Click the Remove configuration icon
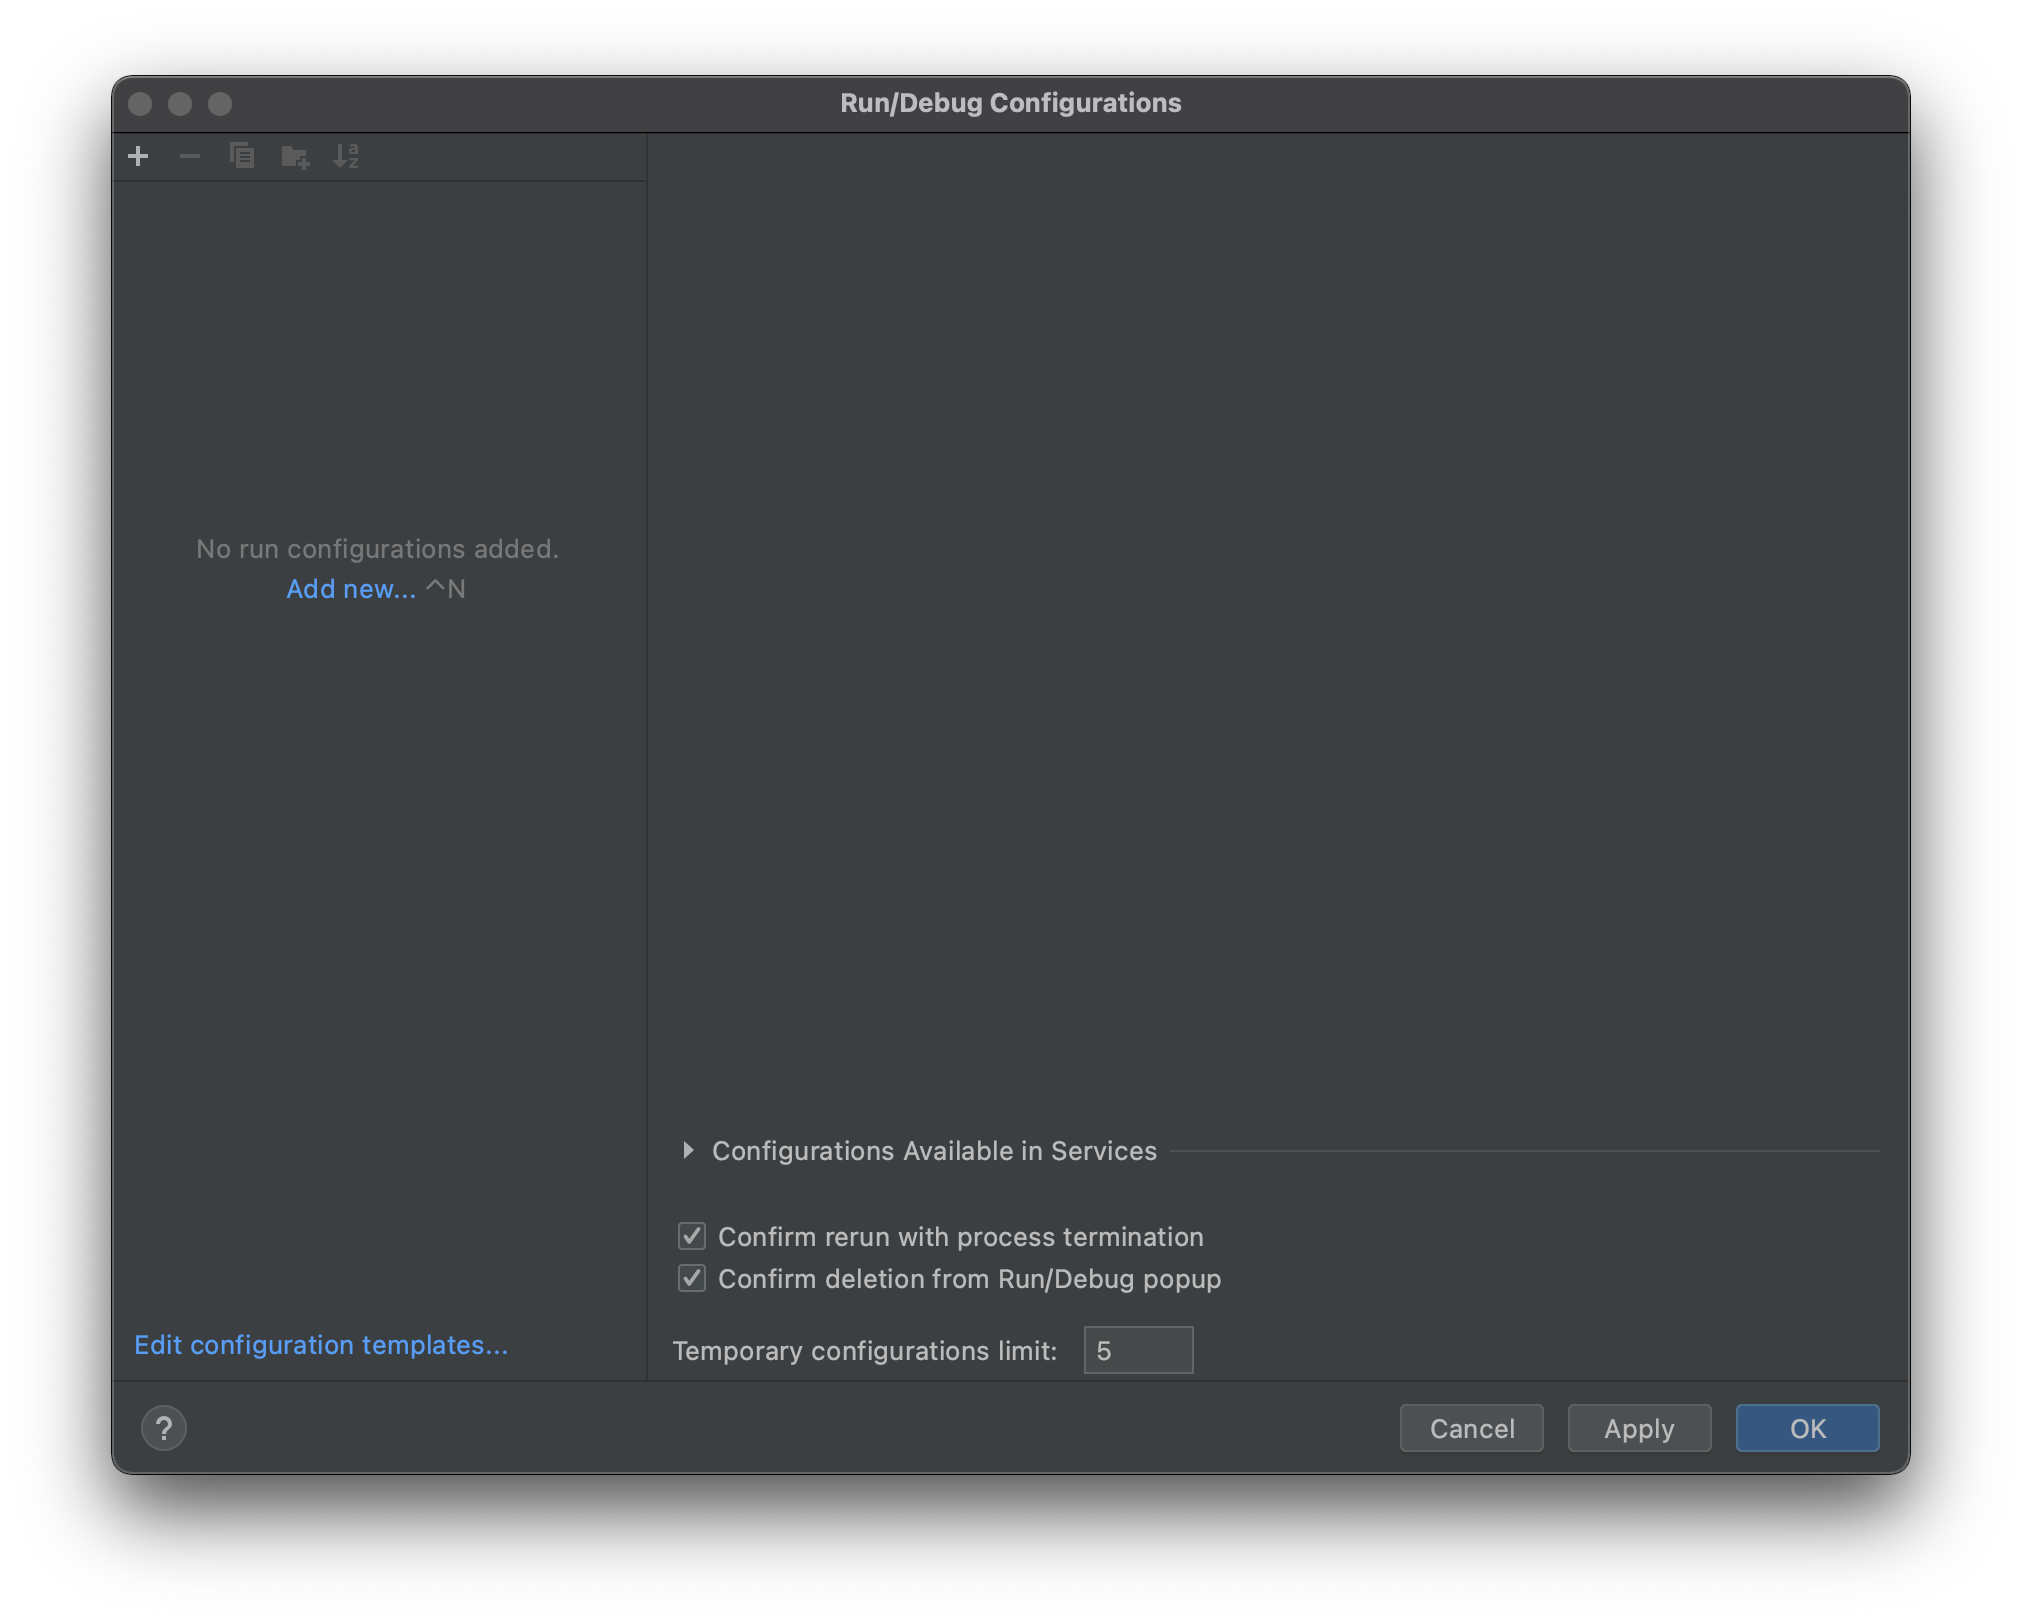The width and height of the screenshot is (2022, 1622). (x=190, y=156)
